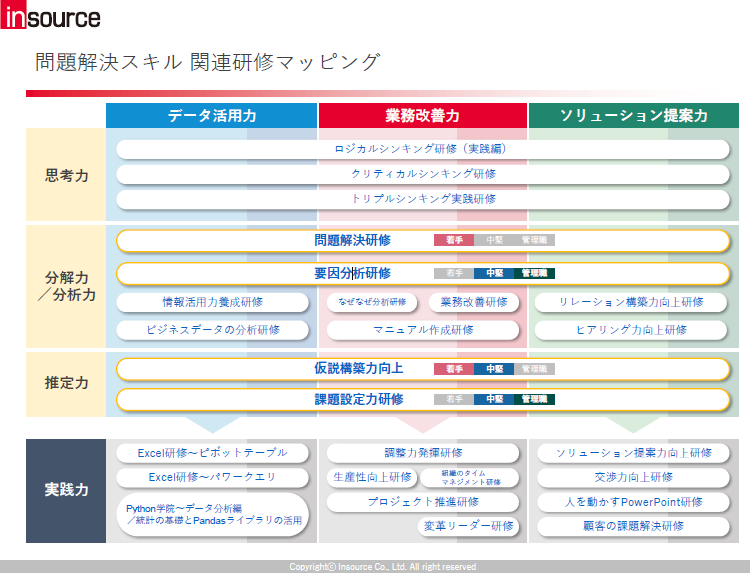The image size is (750, 573).
Task: Select the ソリューション提案力 column header
Action: click(634, 115)
